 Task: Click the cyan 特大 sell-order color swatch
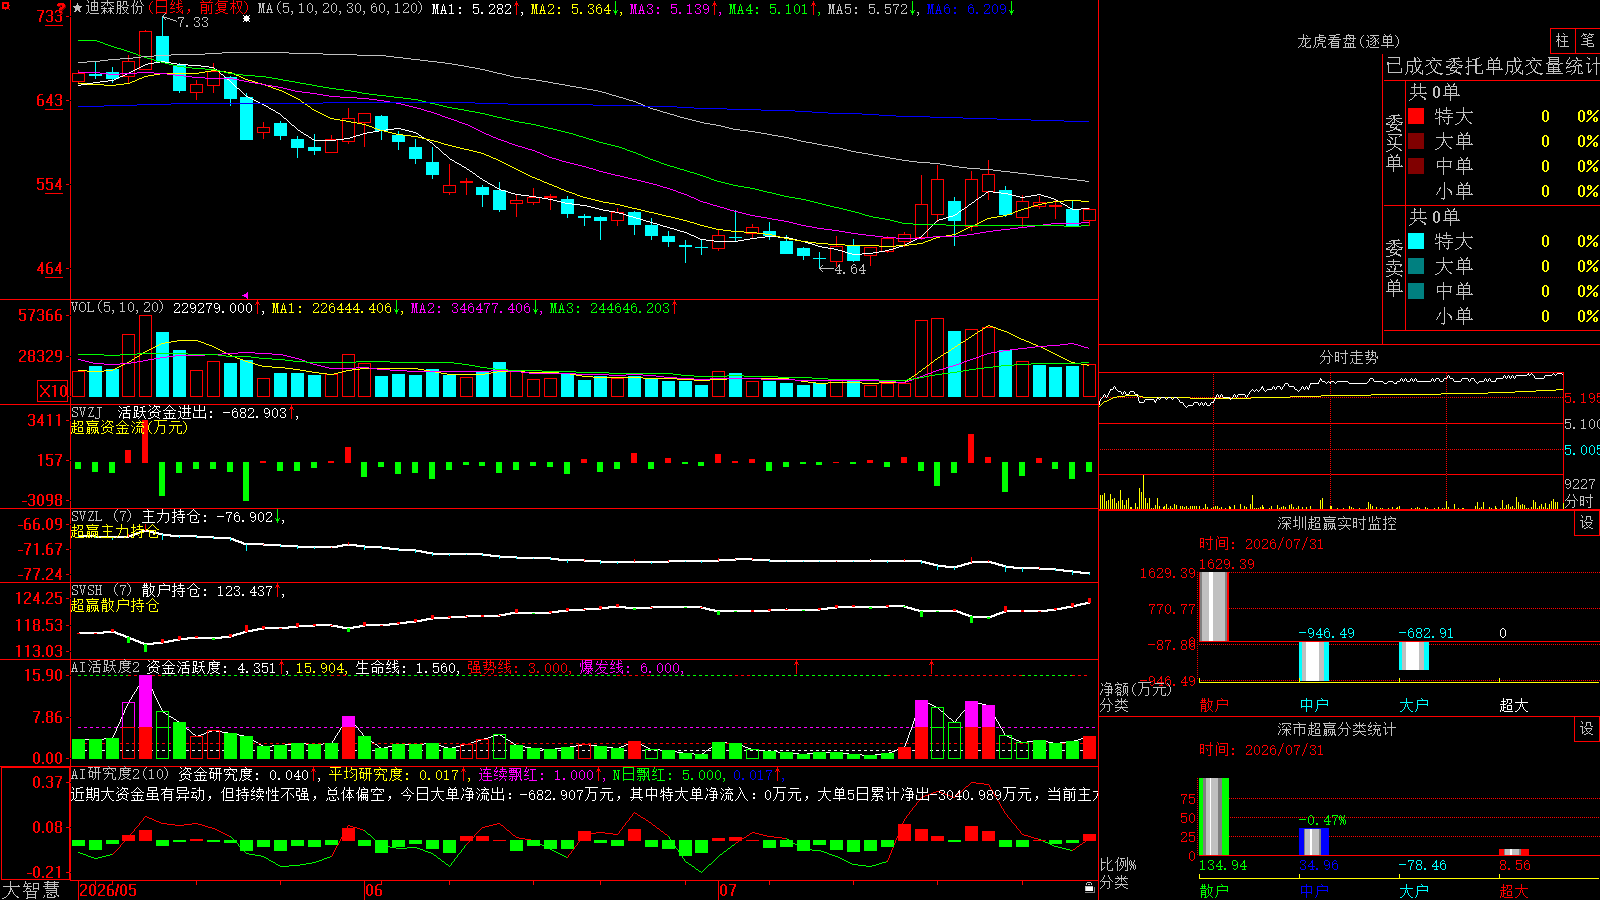1416,241
